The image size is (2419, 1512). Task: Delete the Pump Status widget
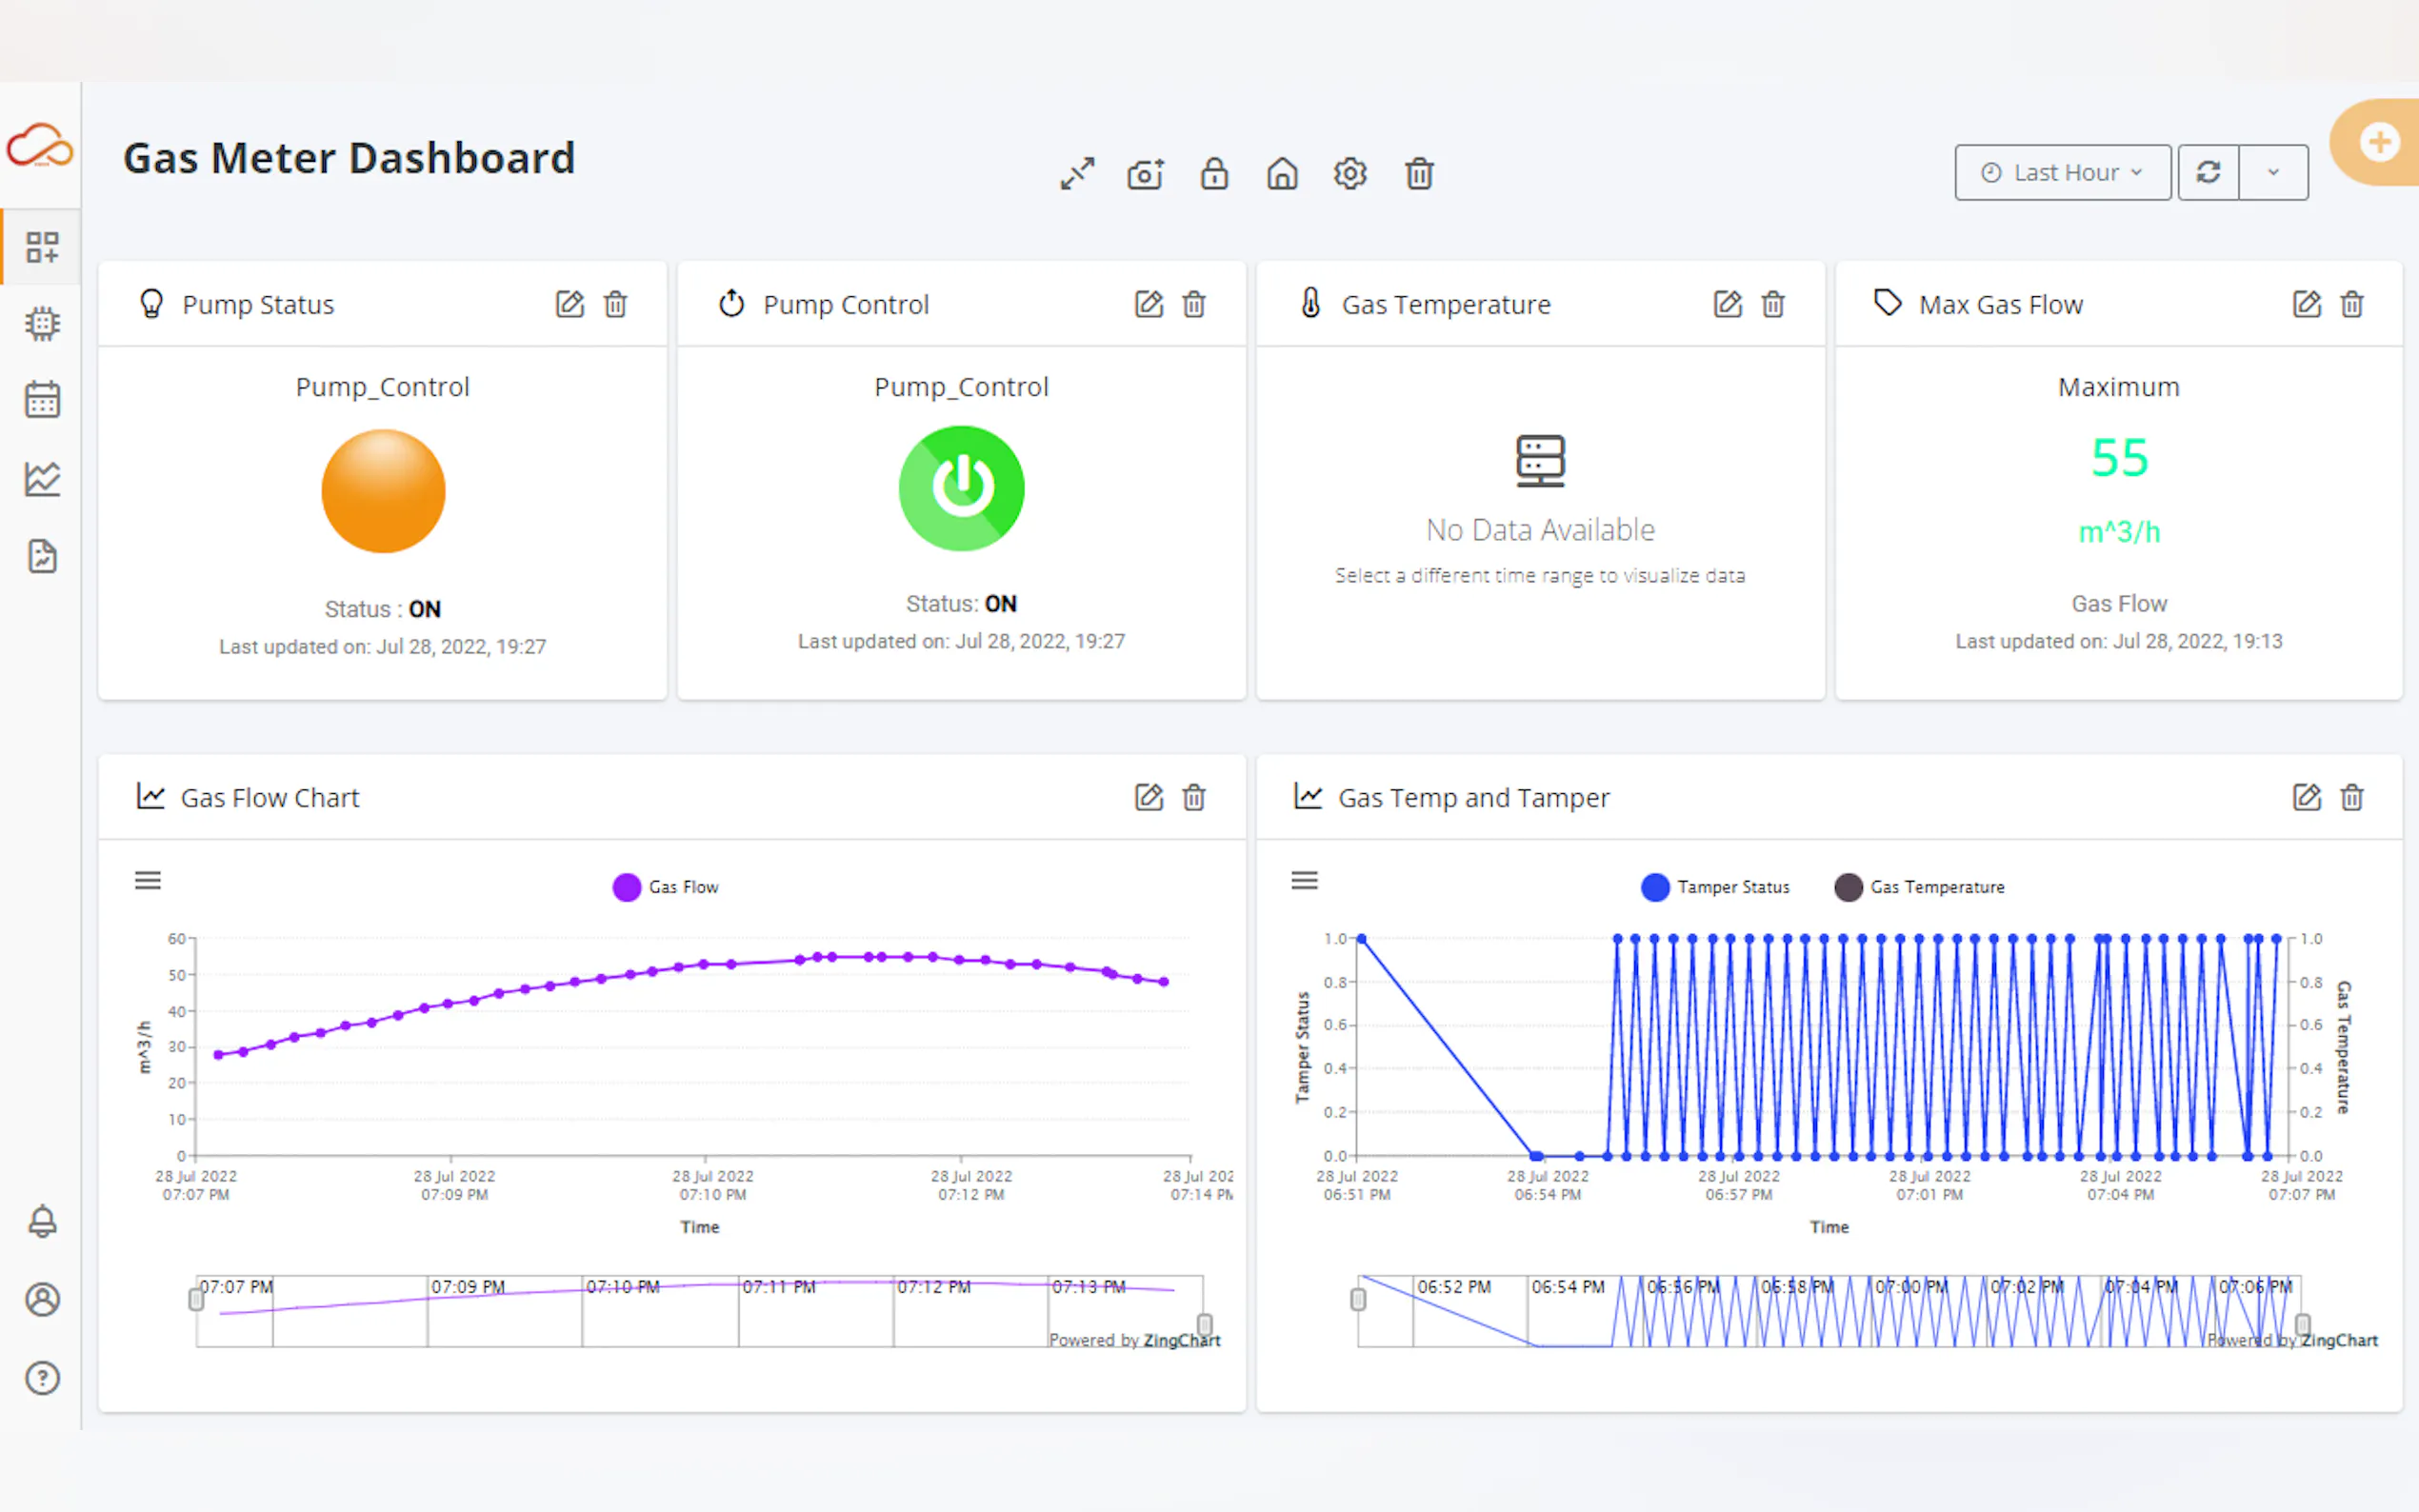(616, 304)
